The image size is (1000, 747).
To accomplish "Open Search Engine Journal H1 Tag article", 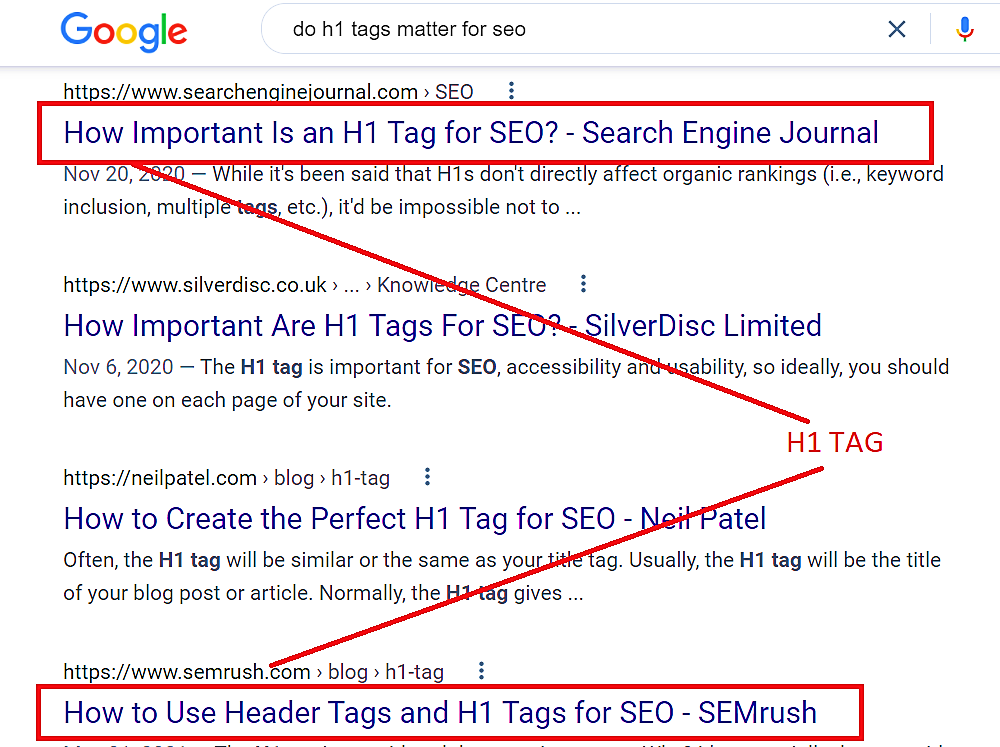I will 471,133.
